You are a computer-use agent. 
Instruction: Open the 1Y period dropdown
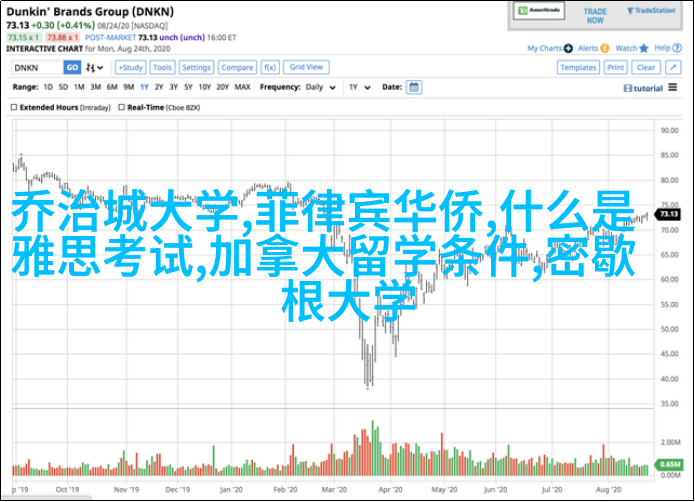359,87
